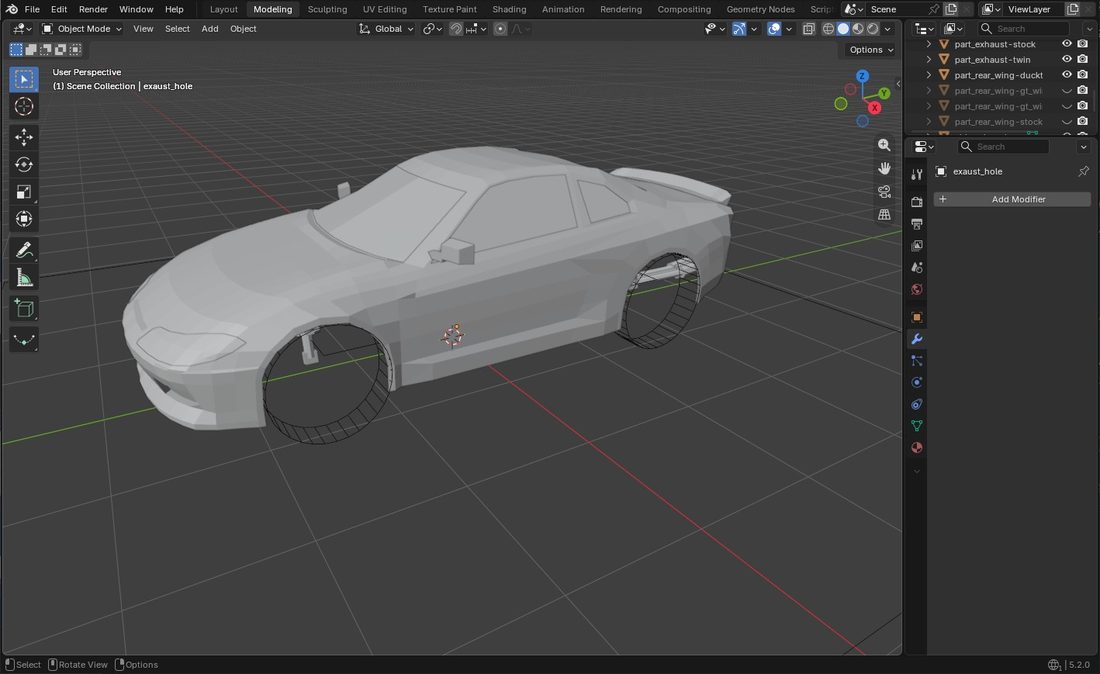Open the Global transform orientation dropdown

(387, 29)
